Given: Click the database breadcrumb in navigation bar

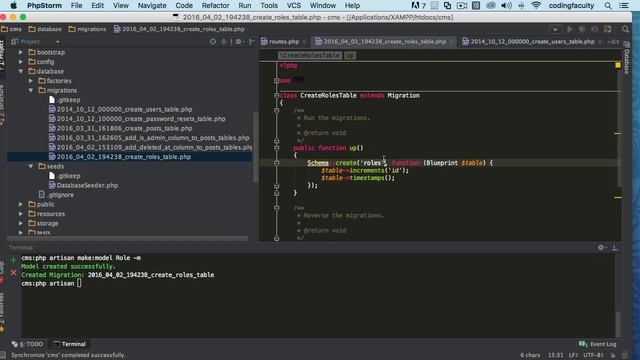Looking at the screenshot, I should (45, 29).
